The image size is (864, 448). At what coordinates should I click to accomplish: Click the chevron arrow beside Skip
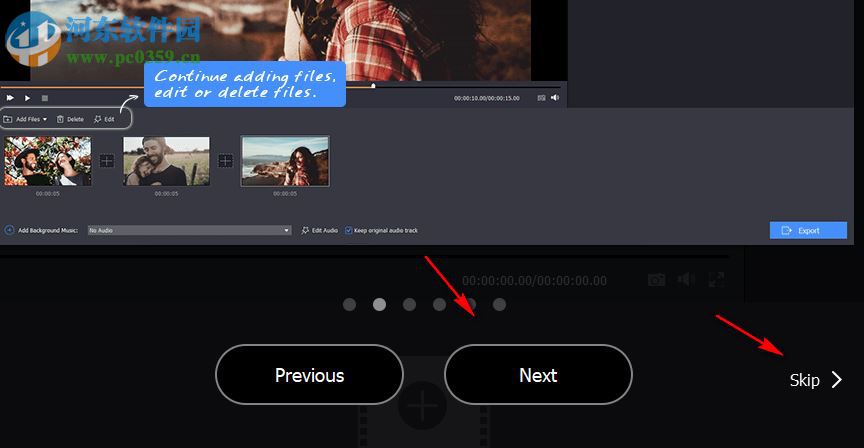coord(836,379)
